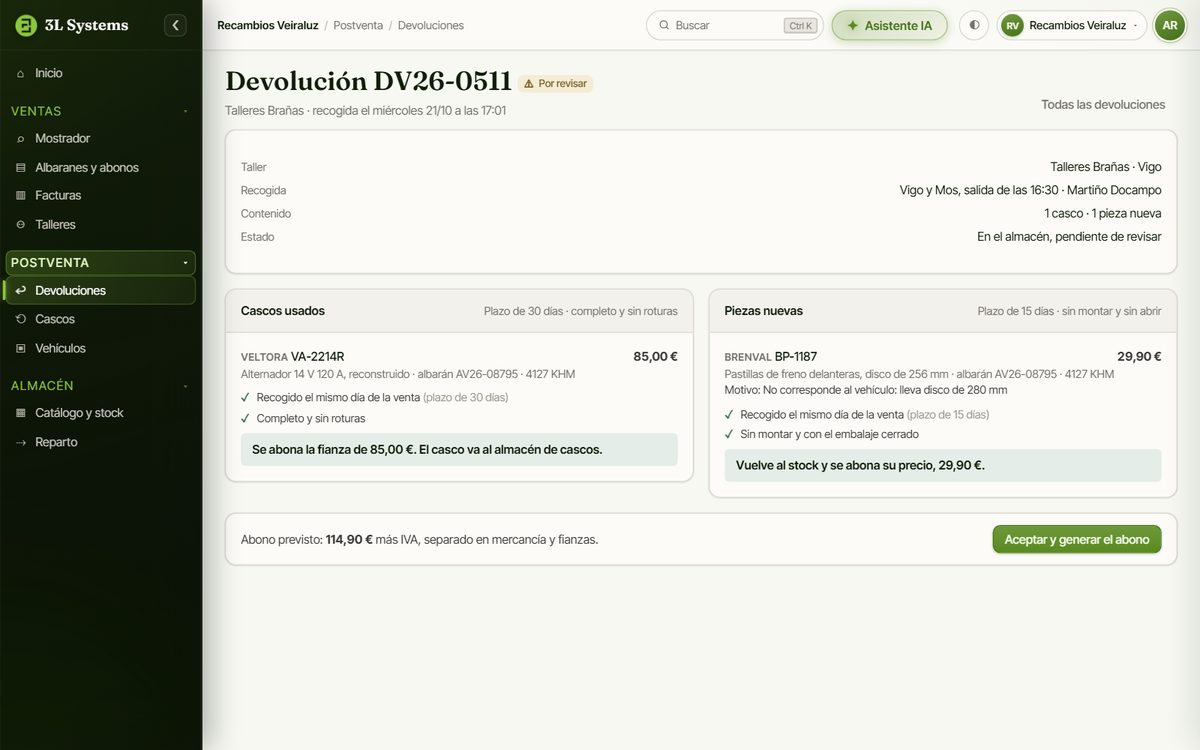The height and width of the screenshot is (750, 1200).
Task: Open Talleres in the sidebar
Action: (x=101, y=224)
